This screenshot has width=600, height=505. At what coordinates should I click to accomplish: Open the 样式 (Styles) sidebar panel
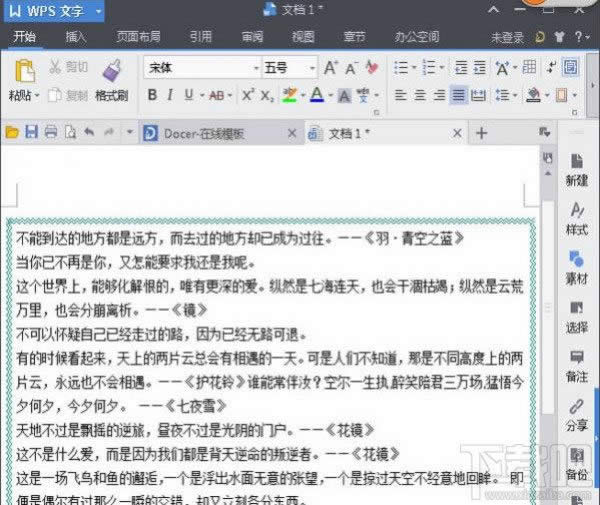coord(576,216)
